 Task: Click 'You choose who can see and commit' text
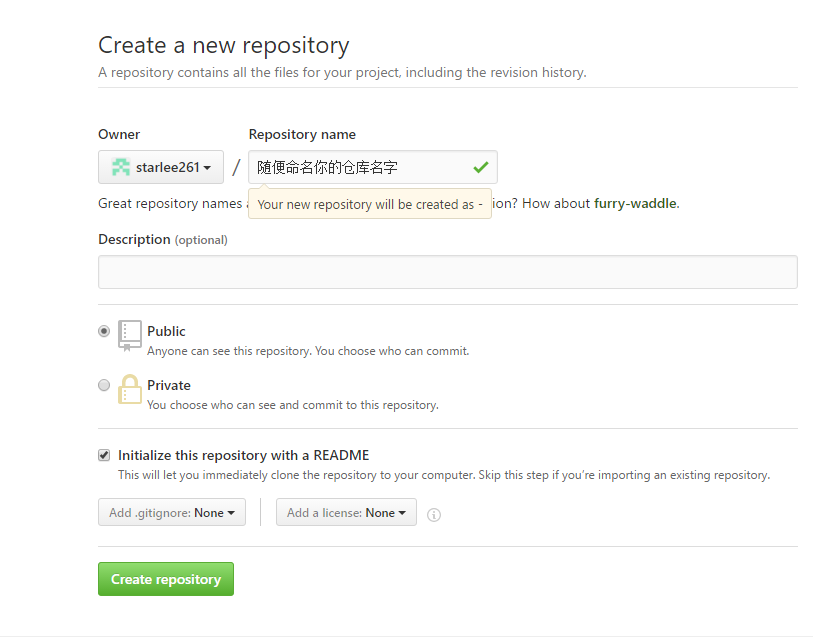[293, 405]
